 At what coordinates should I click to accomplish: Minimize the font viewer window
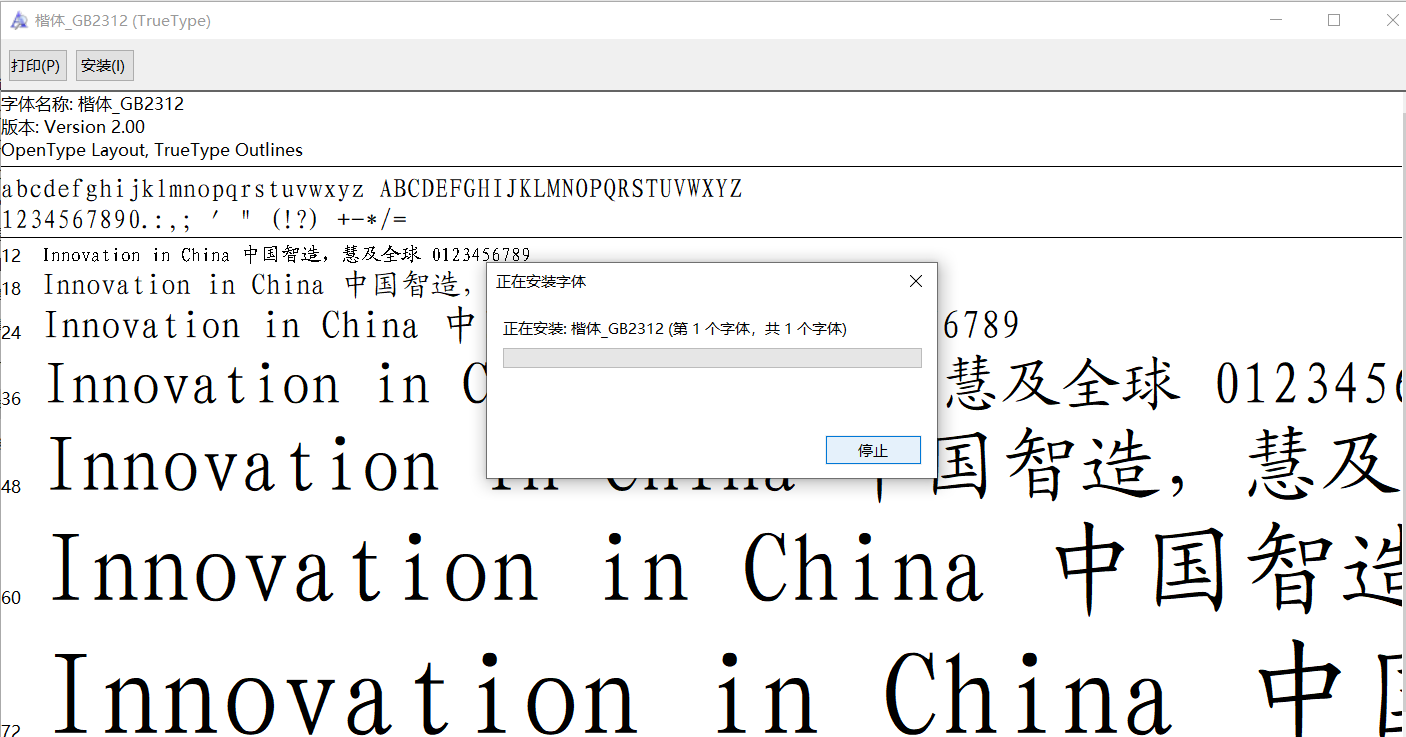[1278, 20]
